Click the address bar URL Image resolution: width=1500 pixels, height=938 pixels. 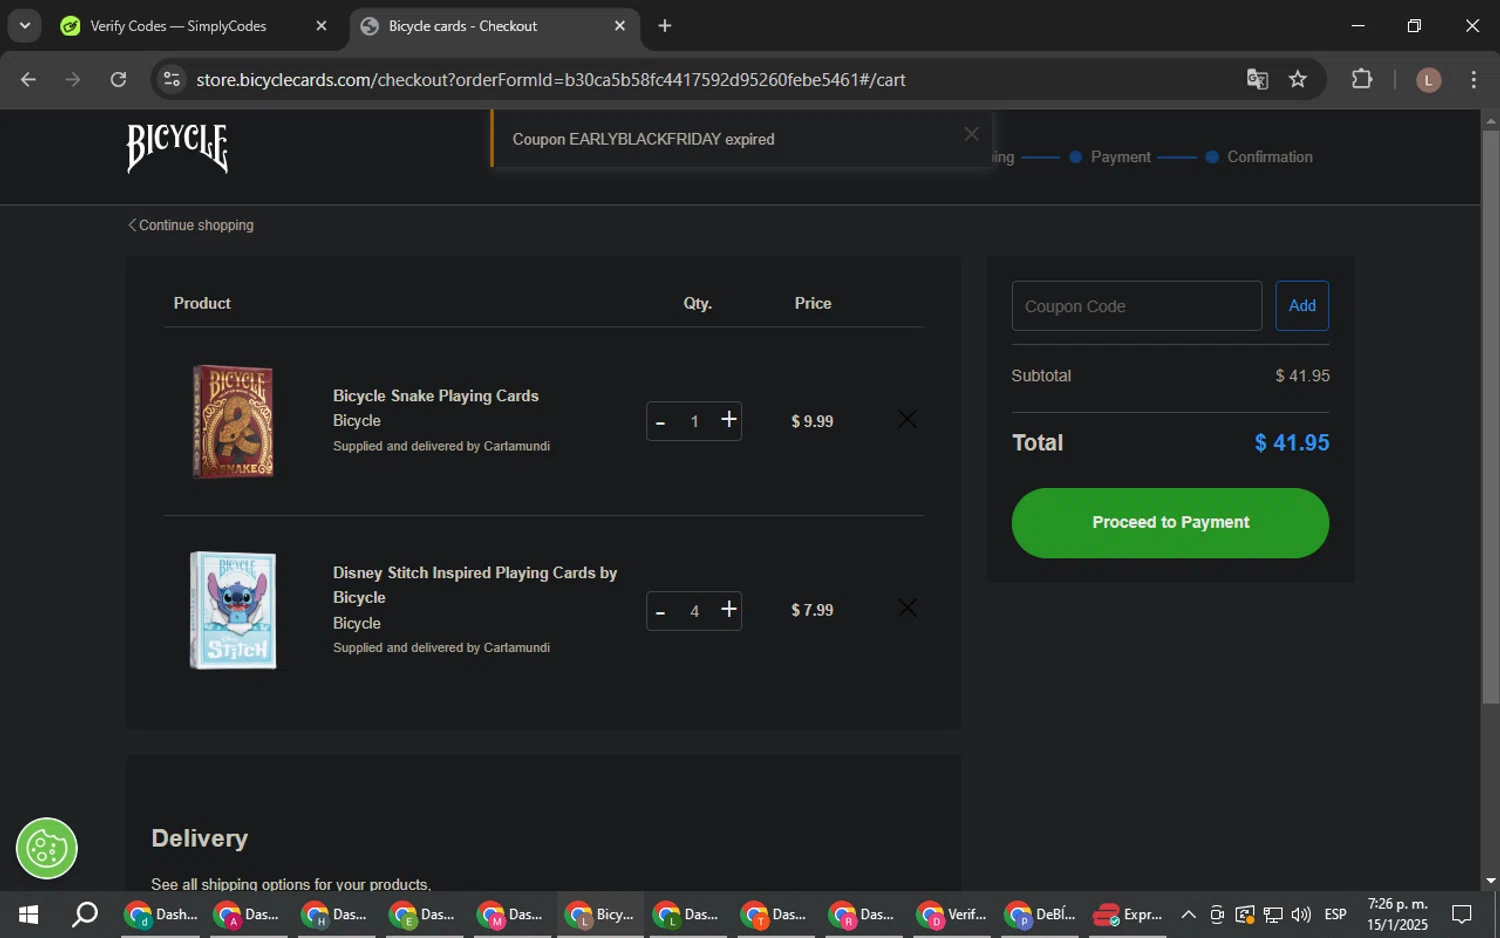[551, 80]
